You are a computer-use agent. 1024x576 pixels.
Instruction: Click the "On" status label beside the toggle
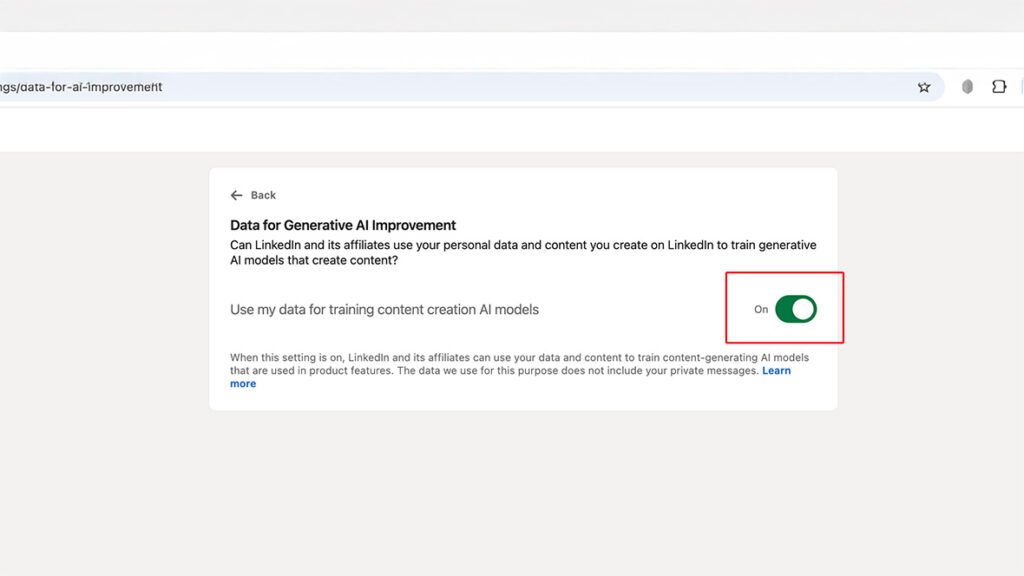click(761, 310)
